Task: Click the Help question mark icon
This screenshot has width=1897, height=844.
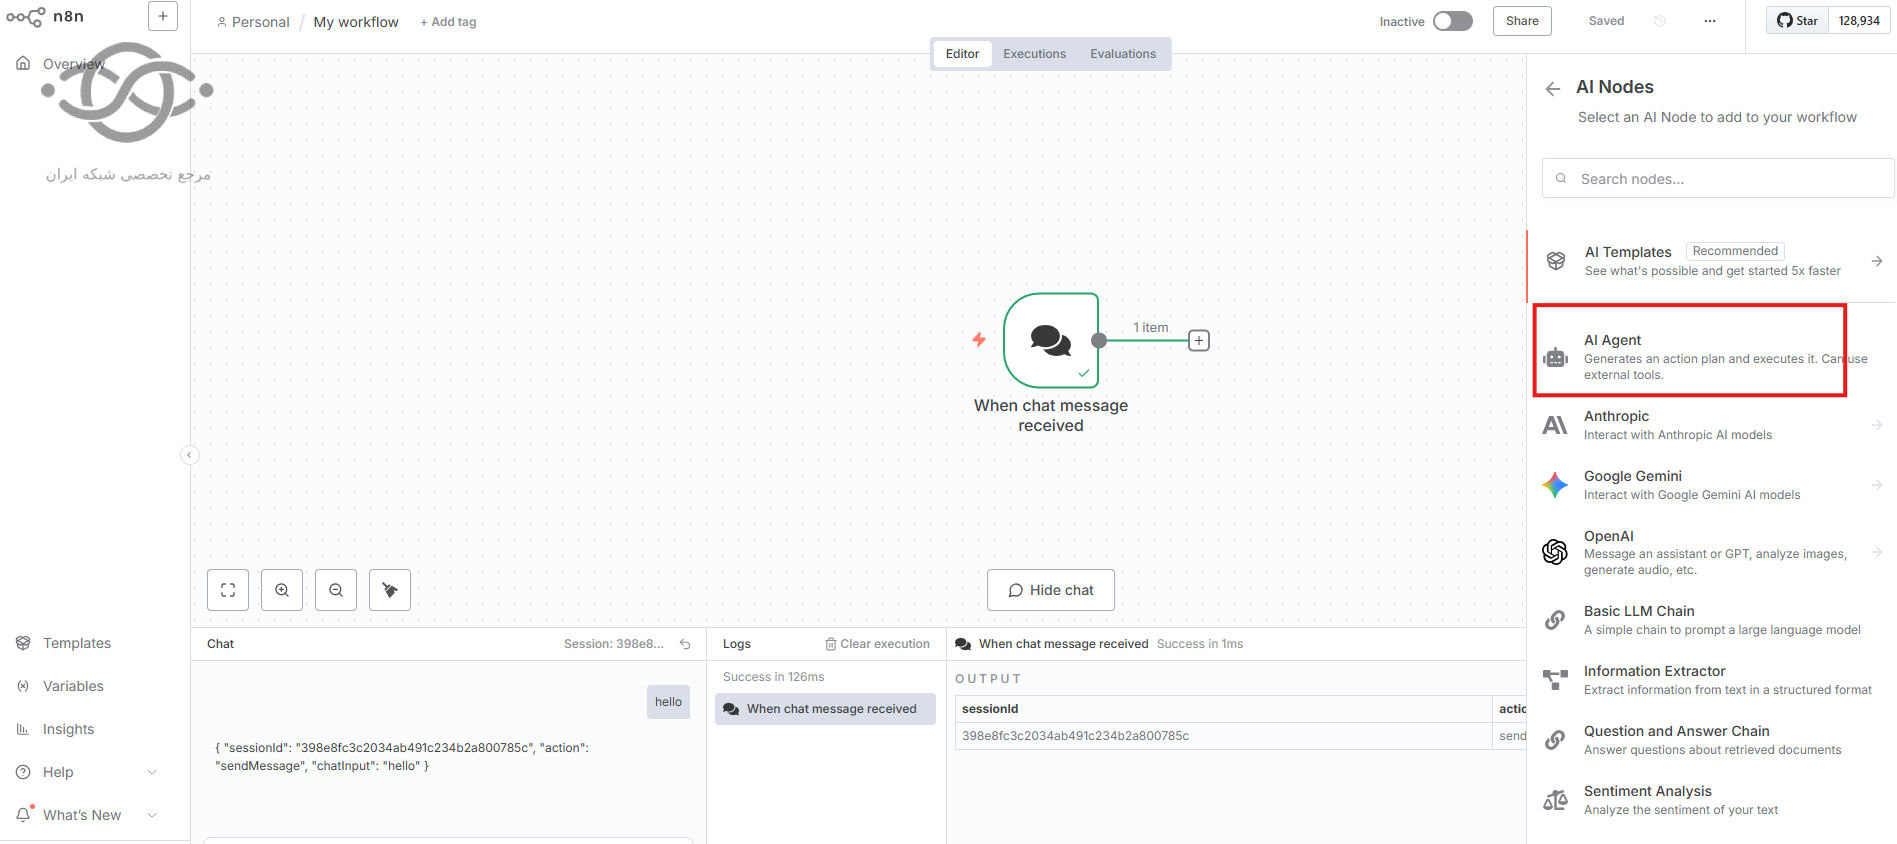Action: [23, 772]
